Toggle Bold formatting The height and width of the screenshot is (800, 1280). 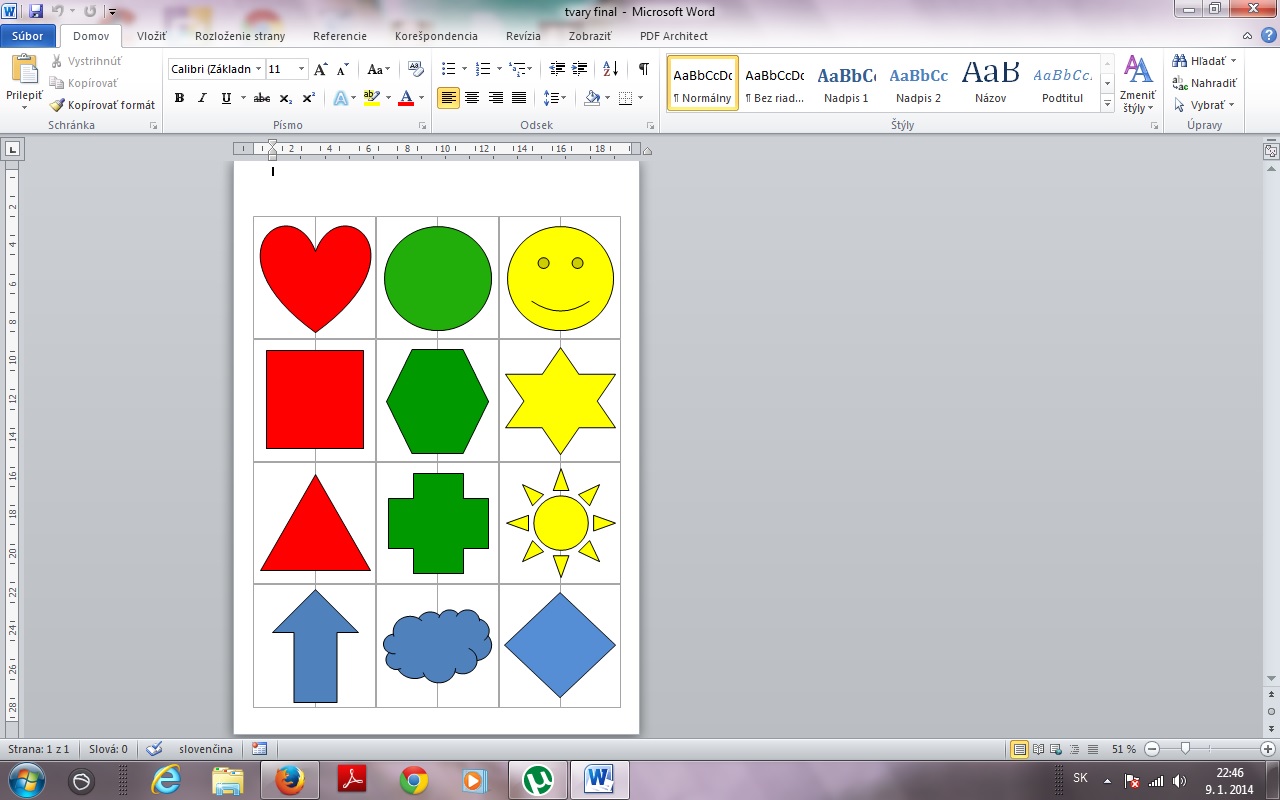click(x=179, y=98)
